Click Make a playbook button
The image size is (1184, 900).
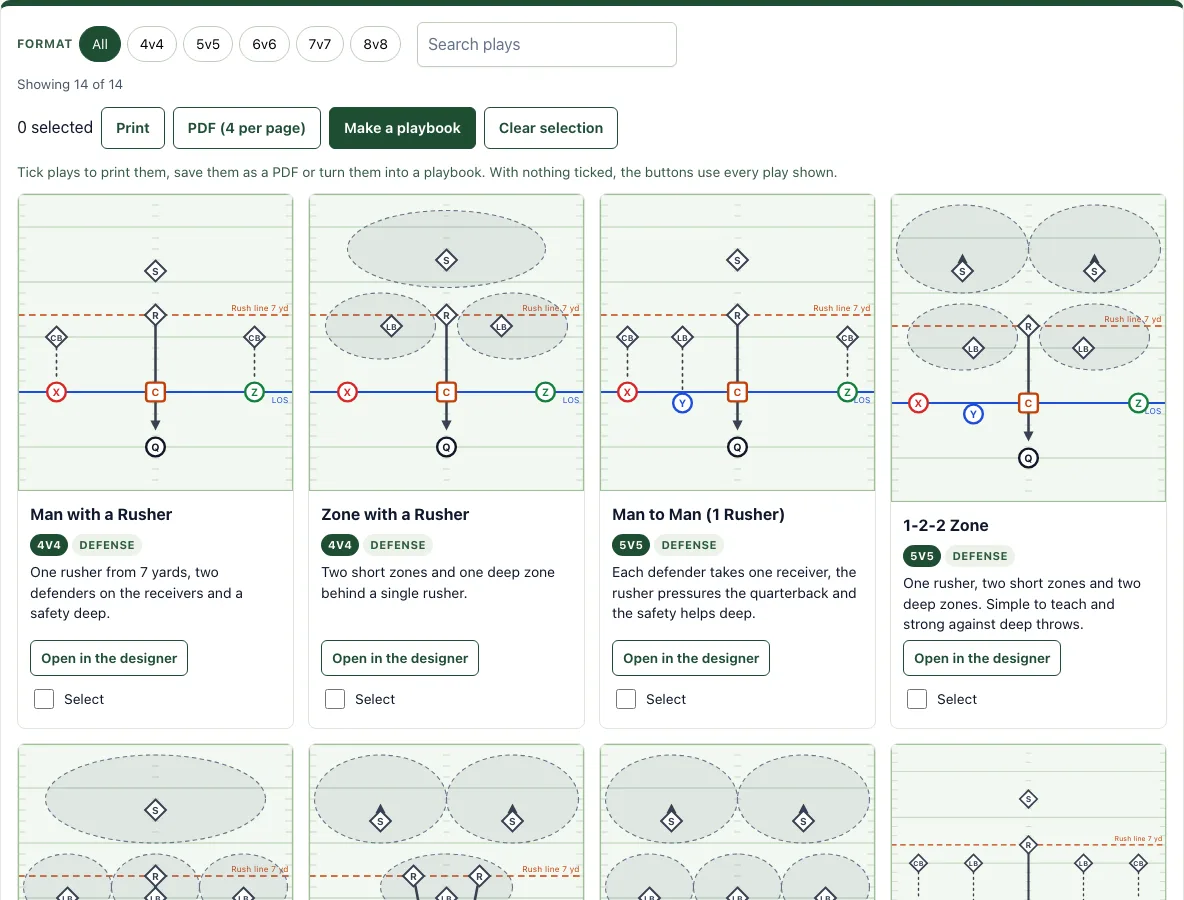pyautogui.click(x=402, y=128)
